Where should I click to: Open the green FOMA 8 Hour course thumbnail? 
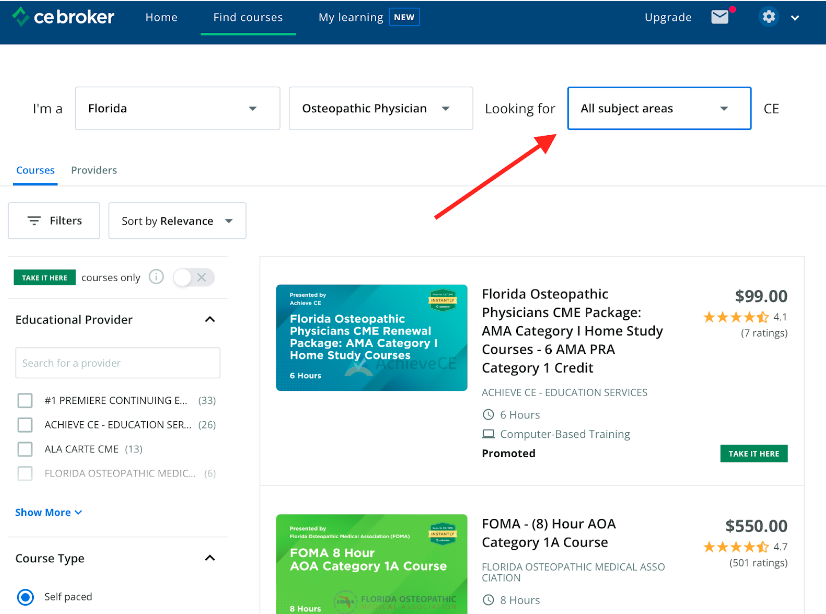tap(371, 564)
